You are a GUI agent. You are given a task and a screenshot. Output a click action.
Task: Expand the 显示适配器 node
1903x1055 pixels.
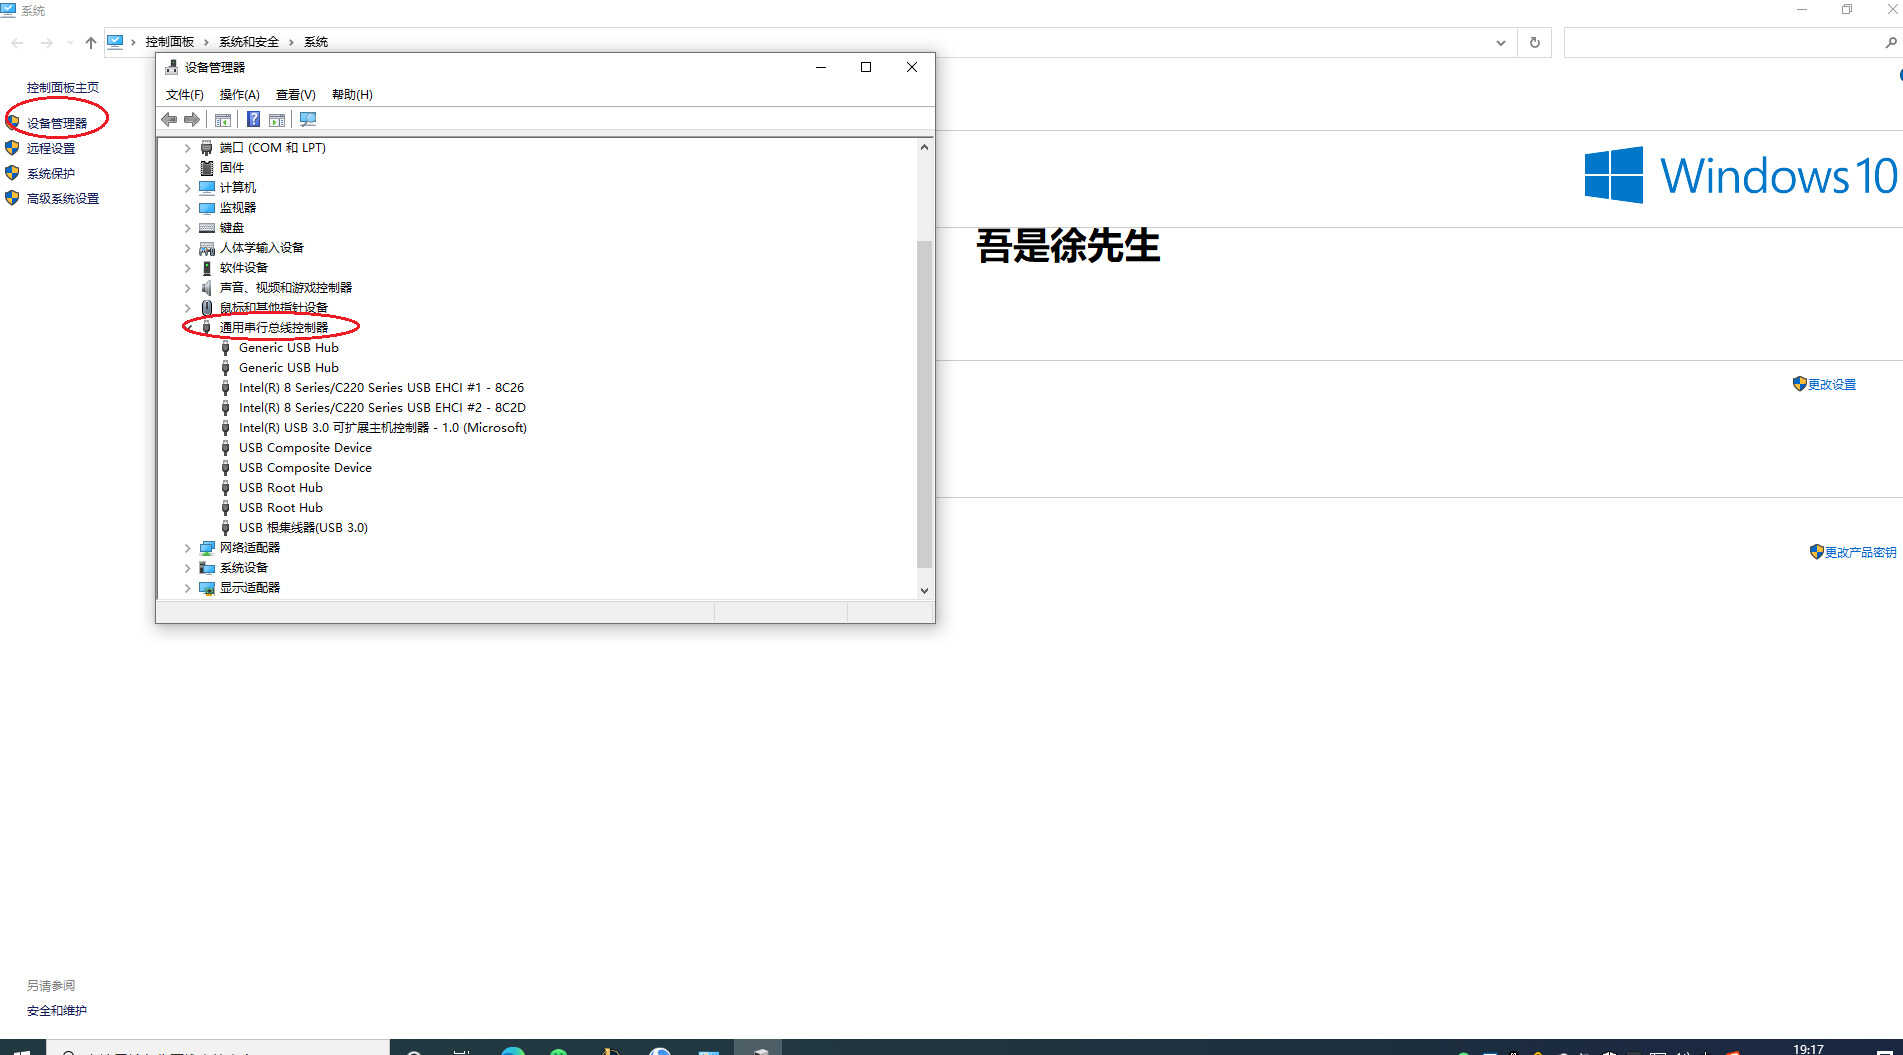(x=187, y=588)
